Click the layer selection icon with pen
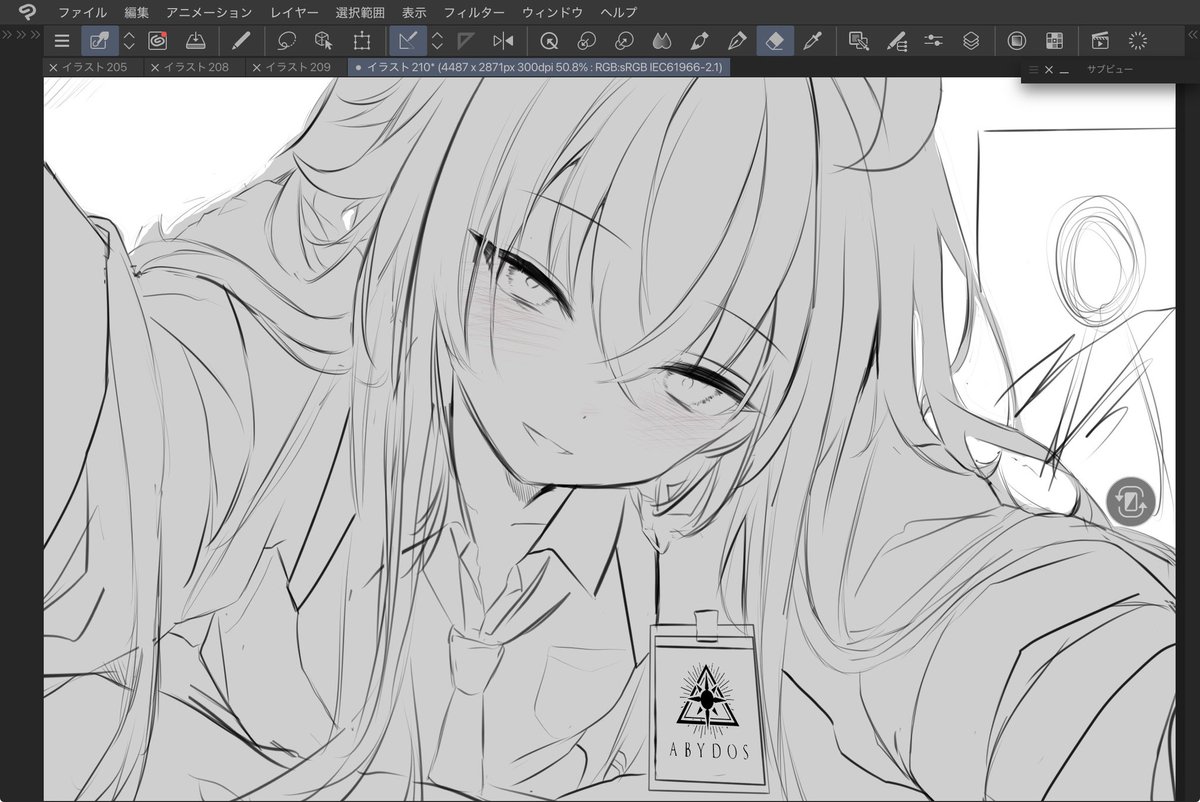The height and width of the screenshot is (802, 1200). [x=858, y=41]
